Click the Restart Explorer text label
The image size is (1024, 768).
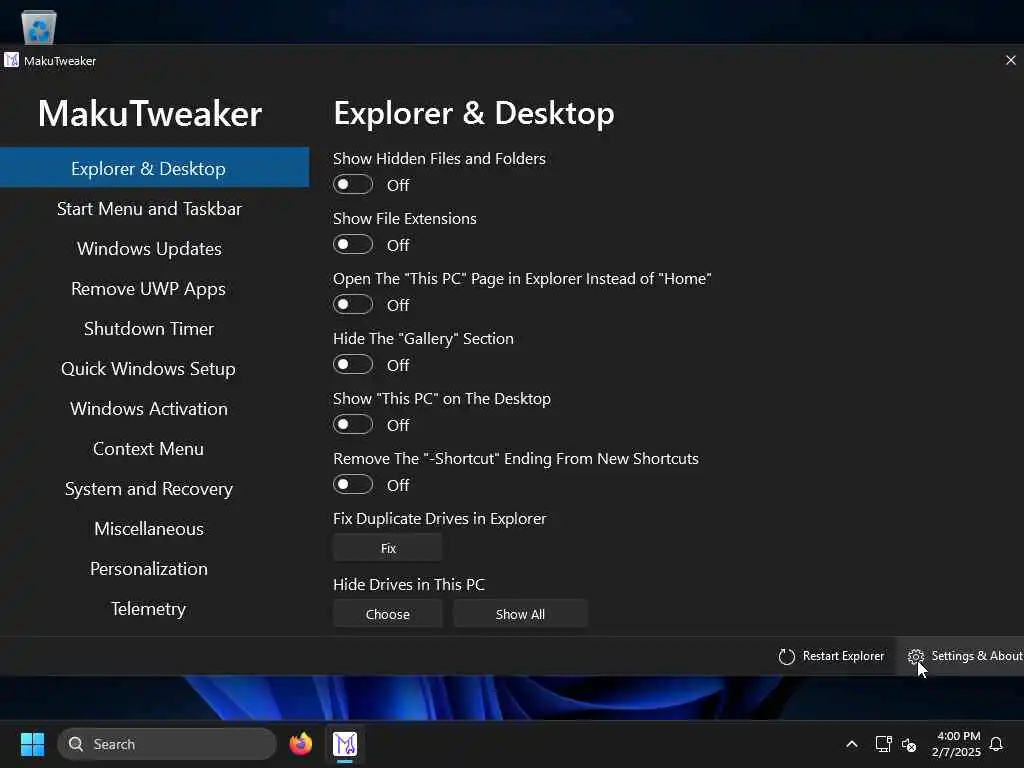843,656
